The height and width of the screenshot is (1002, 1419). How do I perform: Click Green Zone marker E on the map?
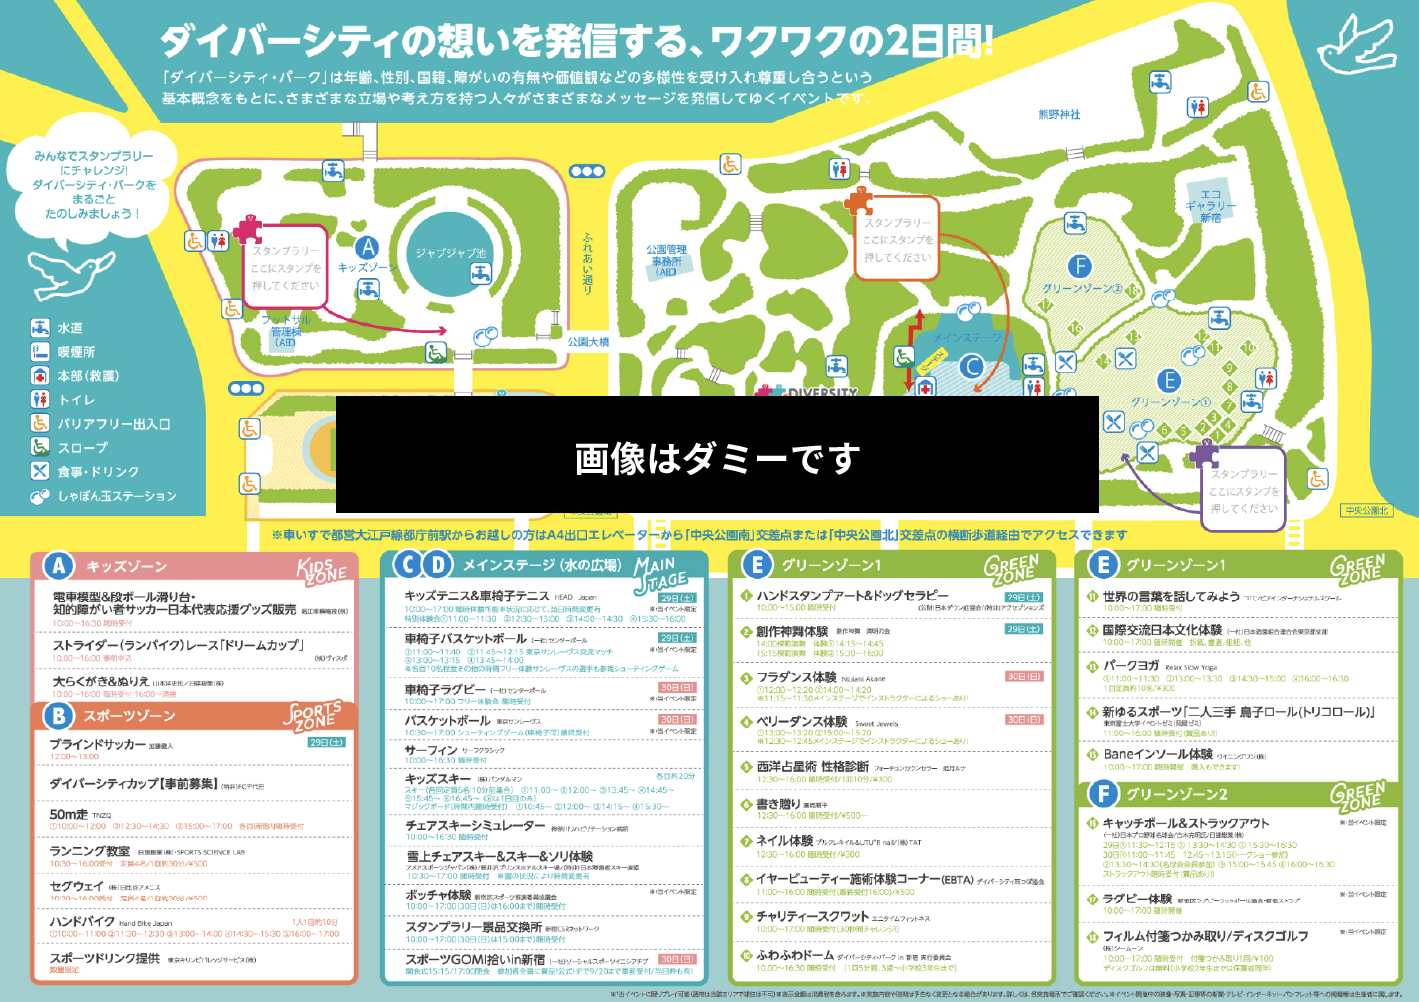[x=1170, y=380]
